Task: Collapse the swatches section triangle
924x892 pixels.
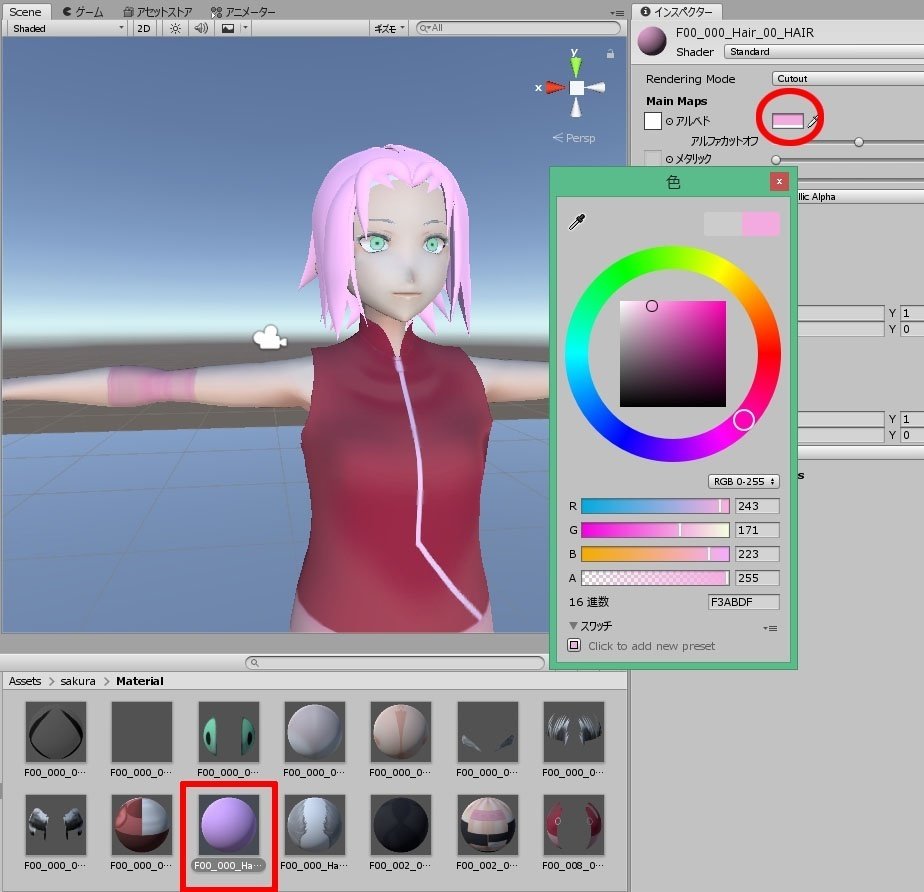Action: point(573,625)
